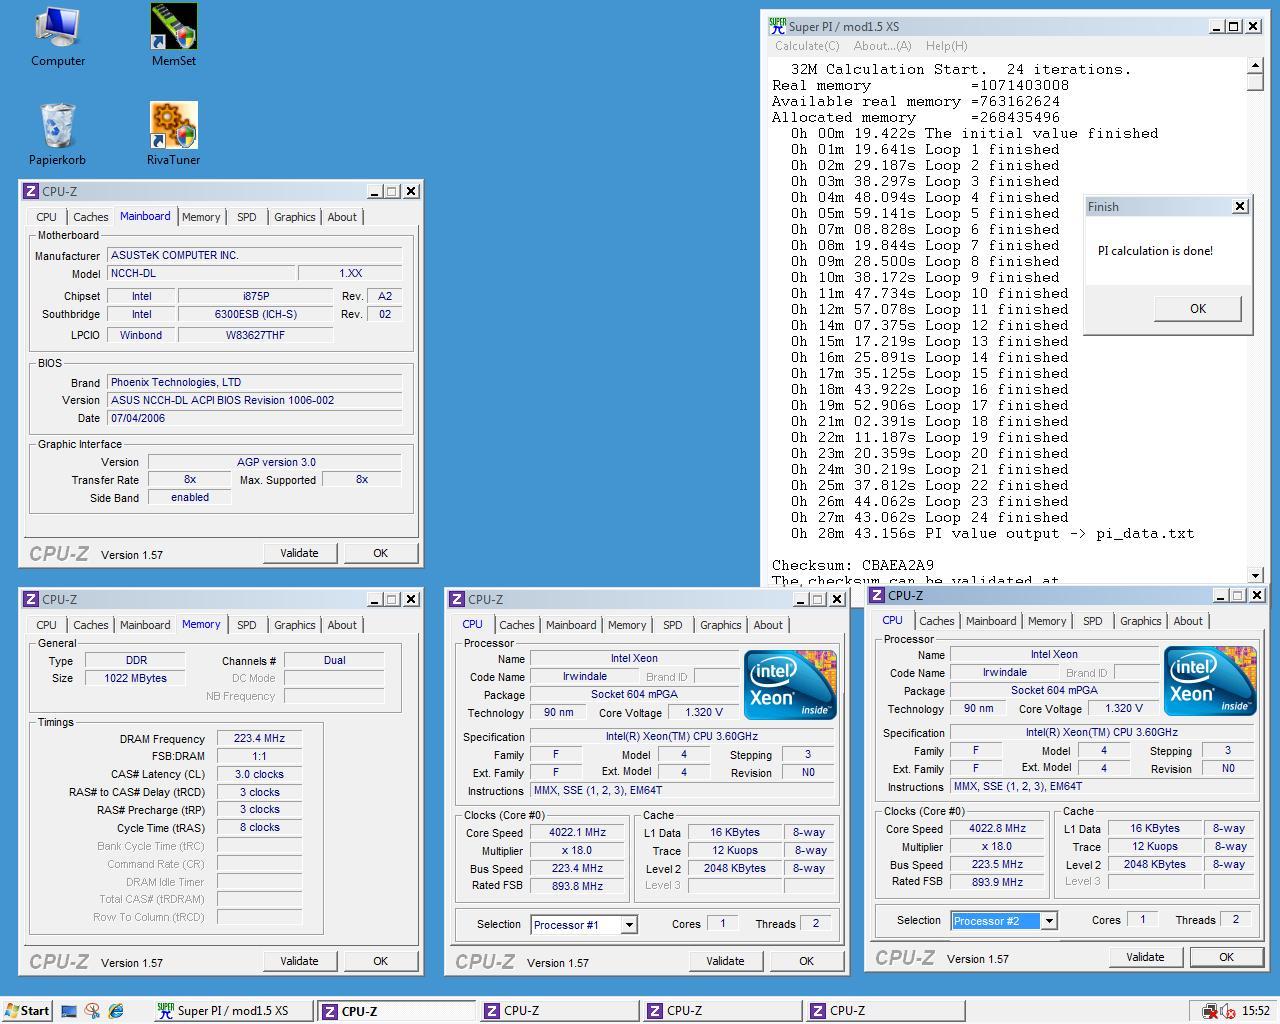
Task: Click the system clock showing 15:52
Action: coord(1256,1011)
